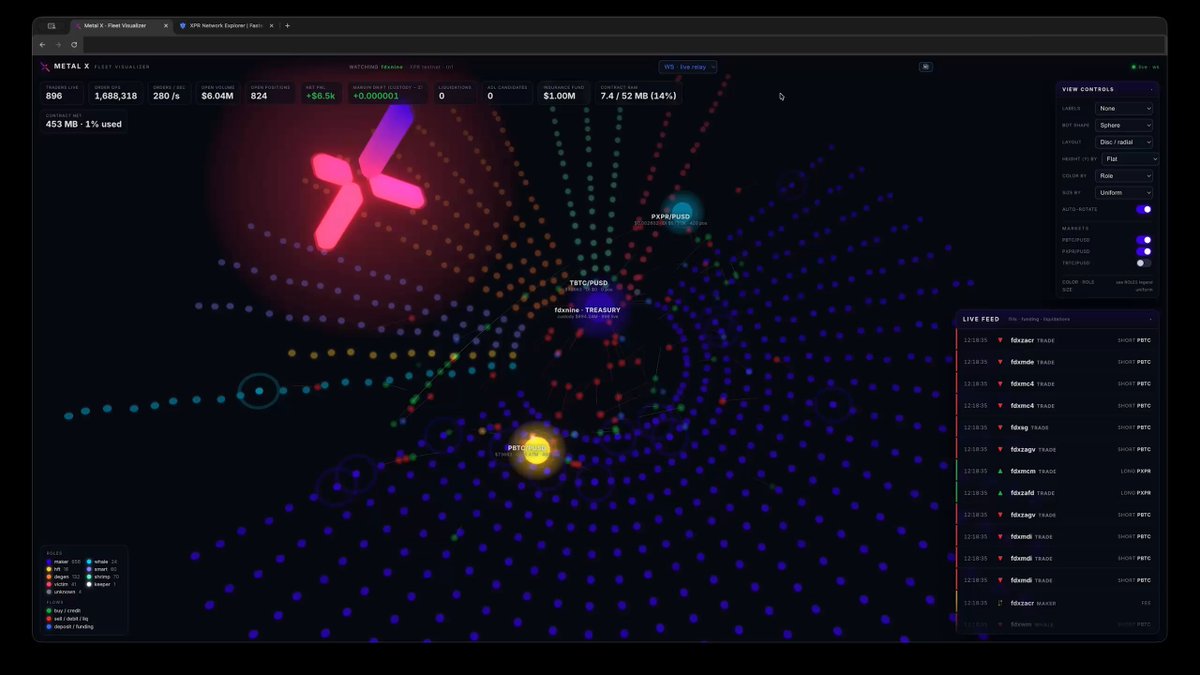Click the tab overview icon left of the tabs
This screenshot has height=675, width=1200.
pyautogui.click(x=51, y=25)
